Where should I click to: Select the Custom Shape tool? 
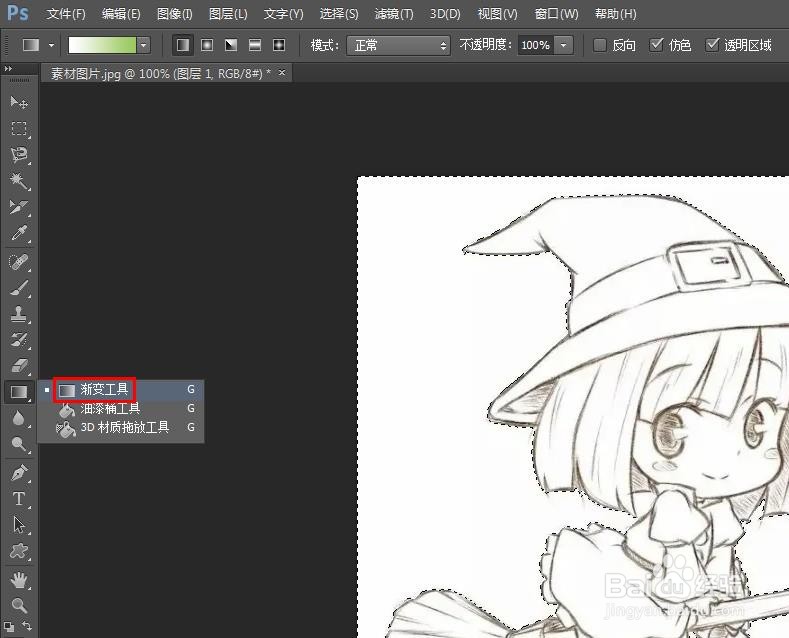19,550
